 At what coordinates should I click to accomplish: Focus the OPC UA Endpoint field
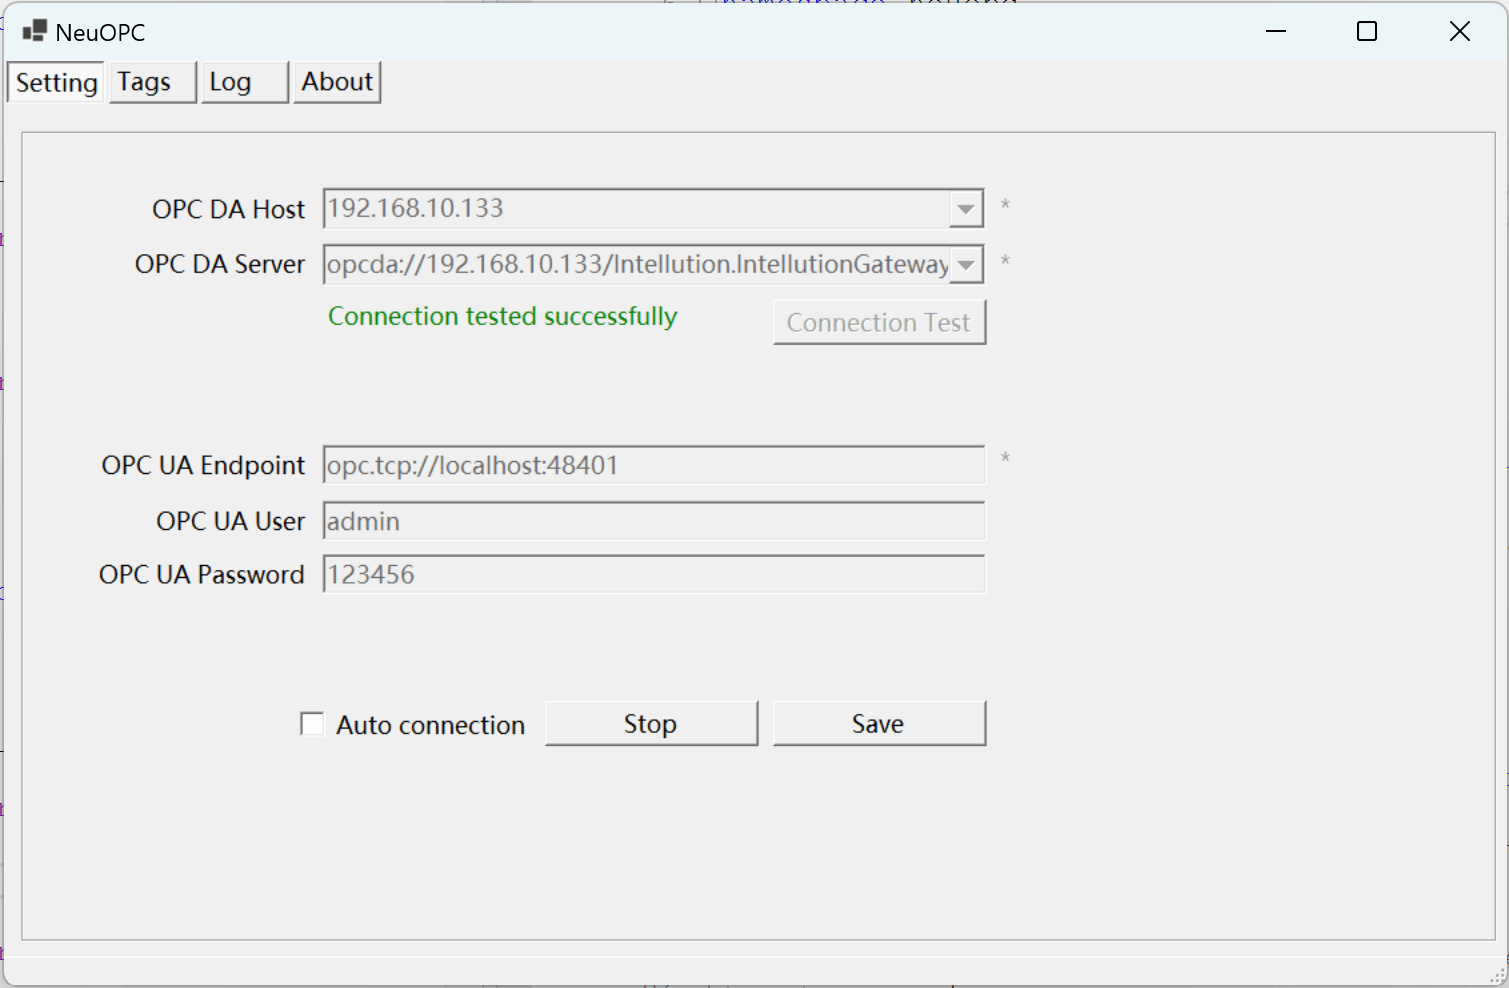click(652, 466)
